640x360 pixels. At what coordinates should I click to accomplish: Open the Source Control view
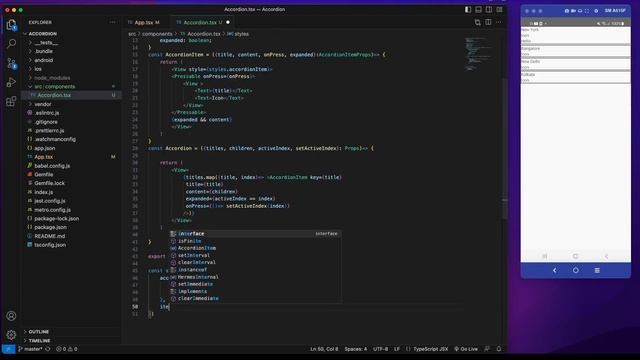pyautogui.click(x=11, y=63)
